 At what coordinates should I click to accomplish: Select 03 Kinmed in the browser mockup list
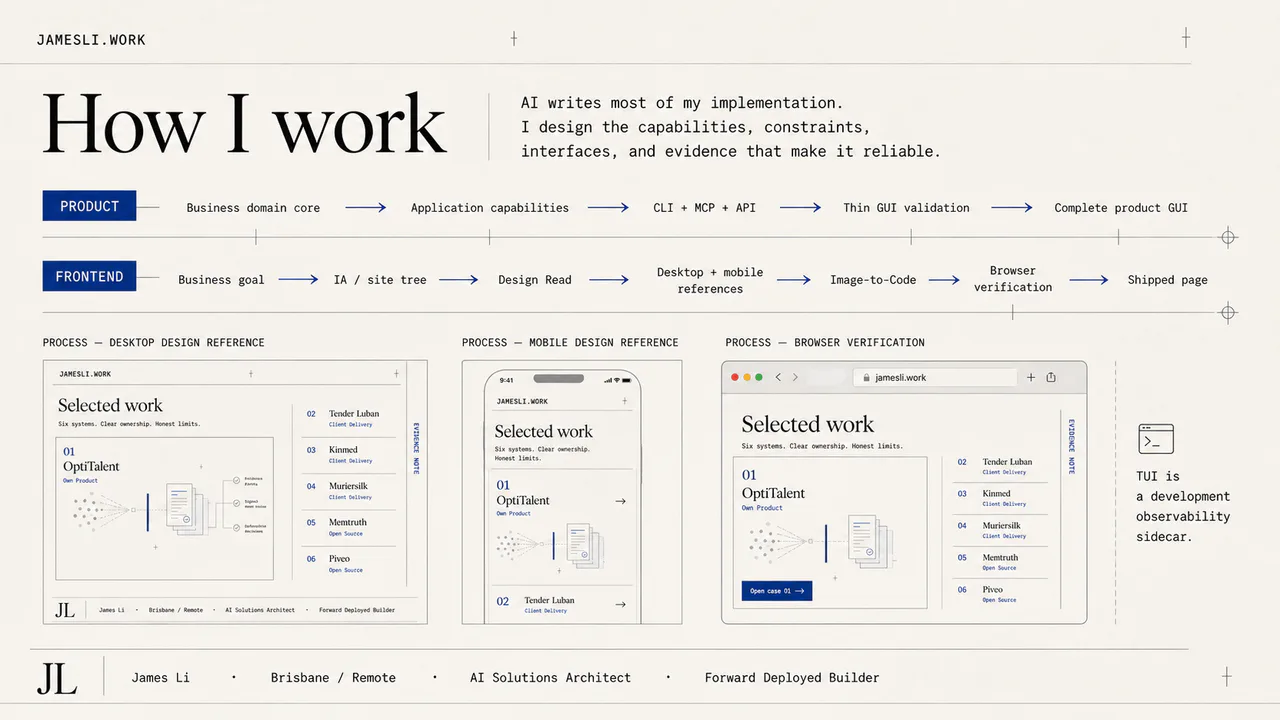(x=1000, y=498)
